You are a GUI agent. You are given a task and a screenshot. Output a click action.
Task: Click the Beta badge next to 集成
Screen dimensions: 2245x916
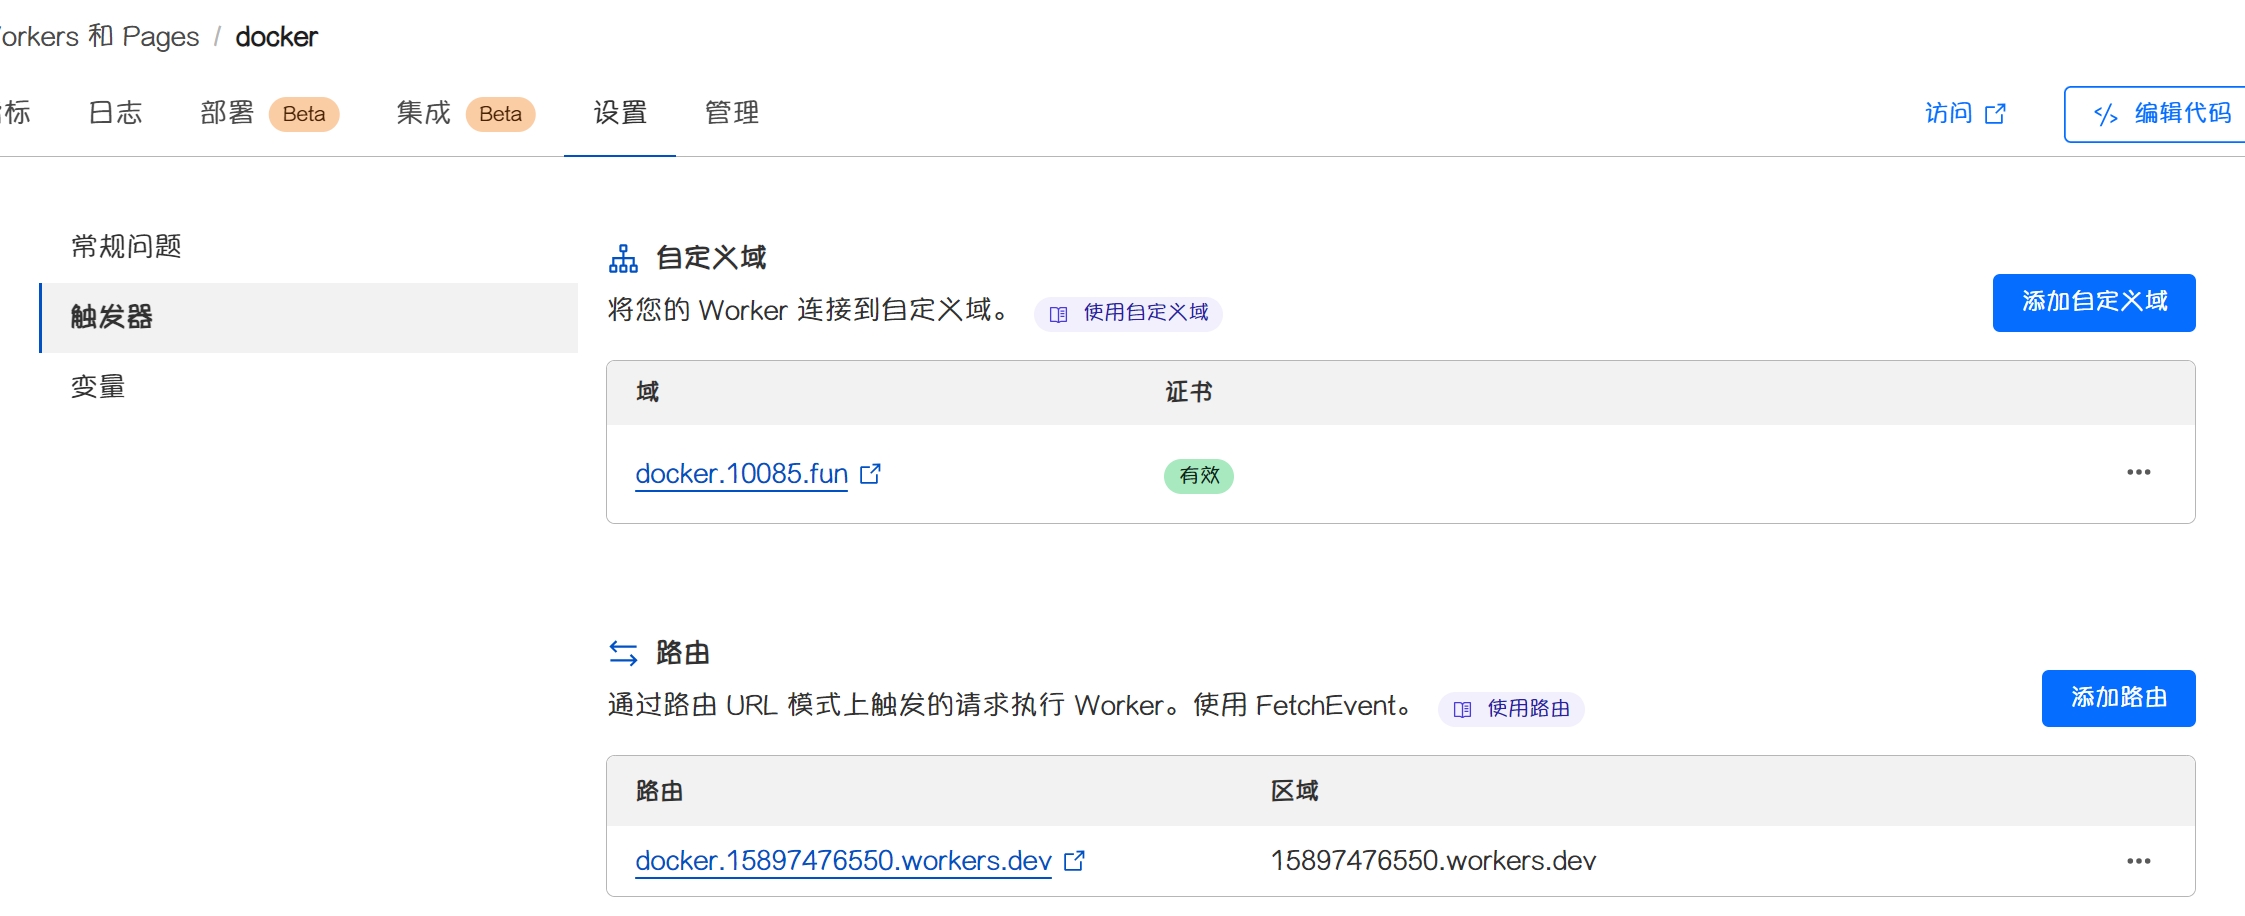500,114
